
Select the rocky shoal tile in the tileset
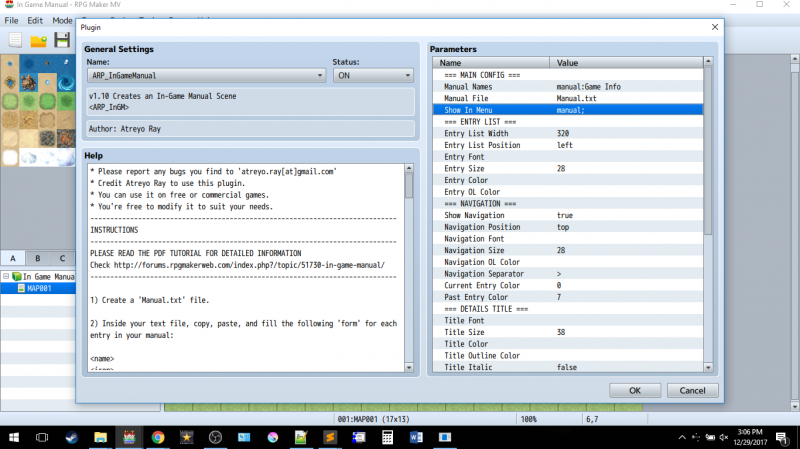coord(29,83)
